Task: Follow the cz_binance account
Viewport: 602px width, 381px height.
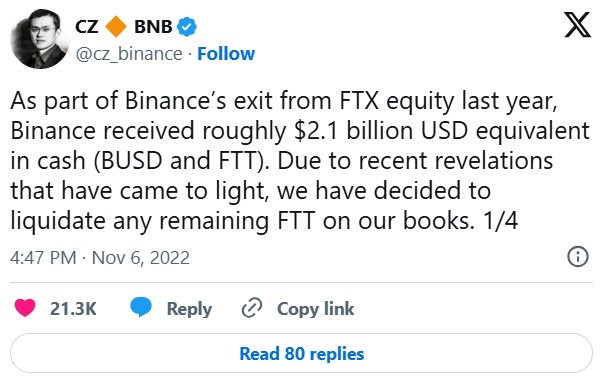Action: coord(226,54)
